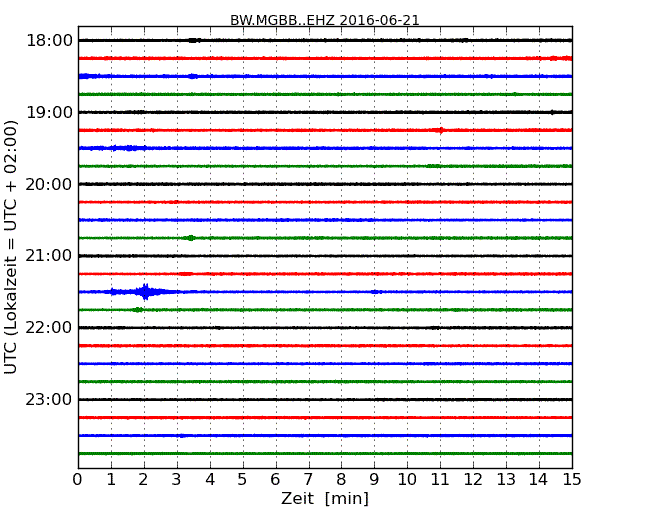
Task: Click x-axis tick label 3
Action: click(x=177, y=480)
